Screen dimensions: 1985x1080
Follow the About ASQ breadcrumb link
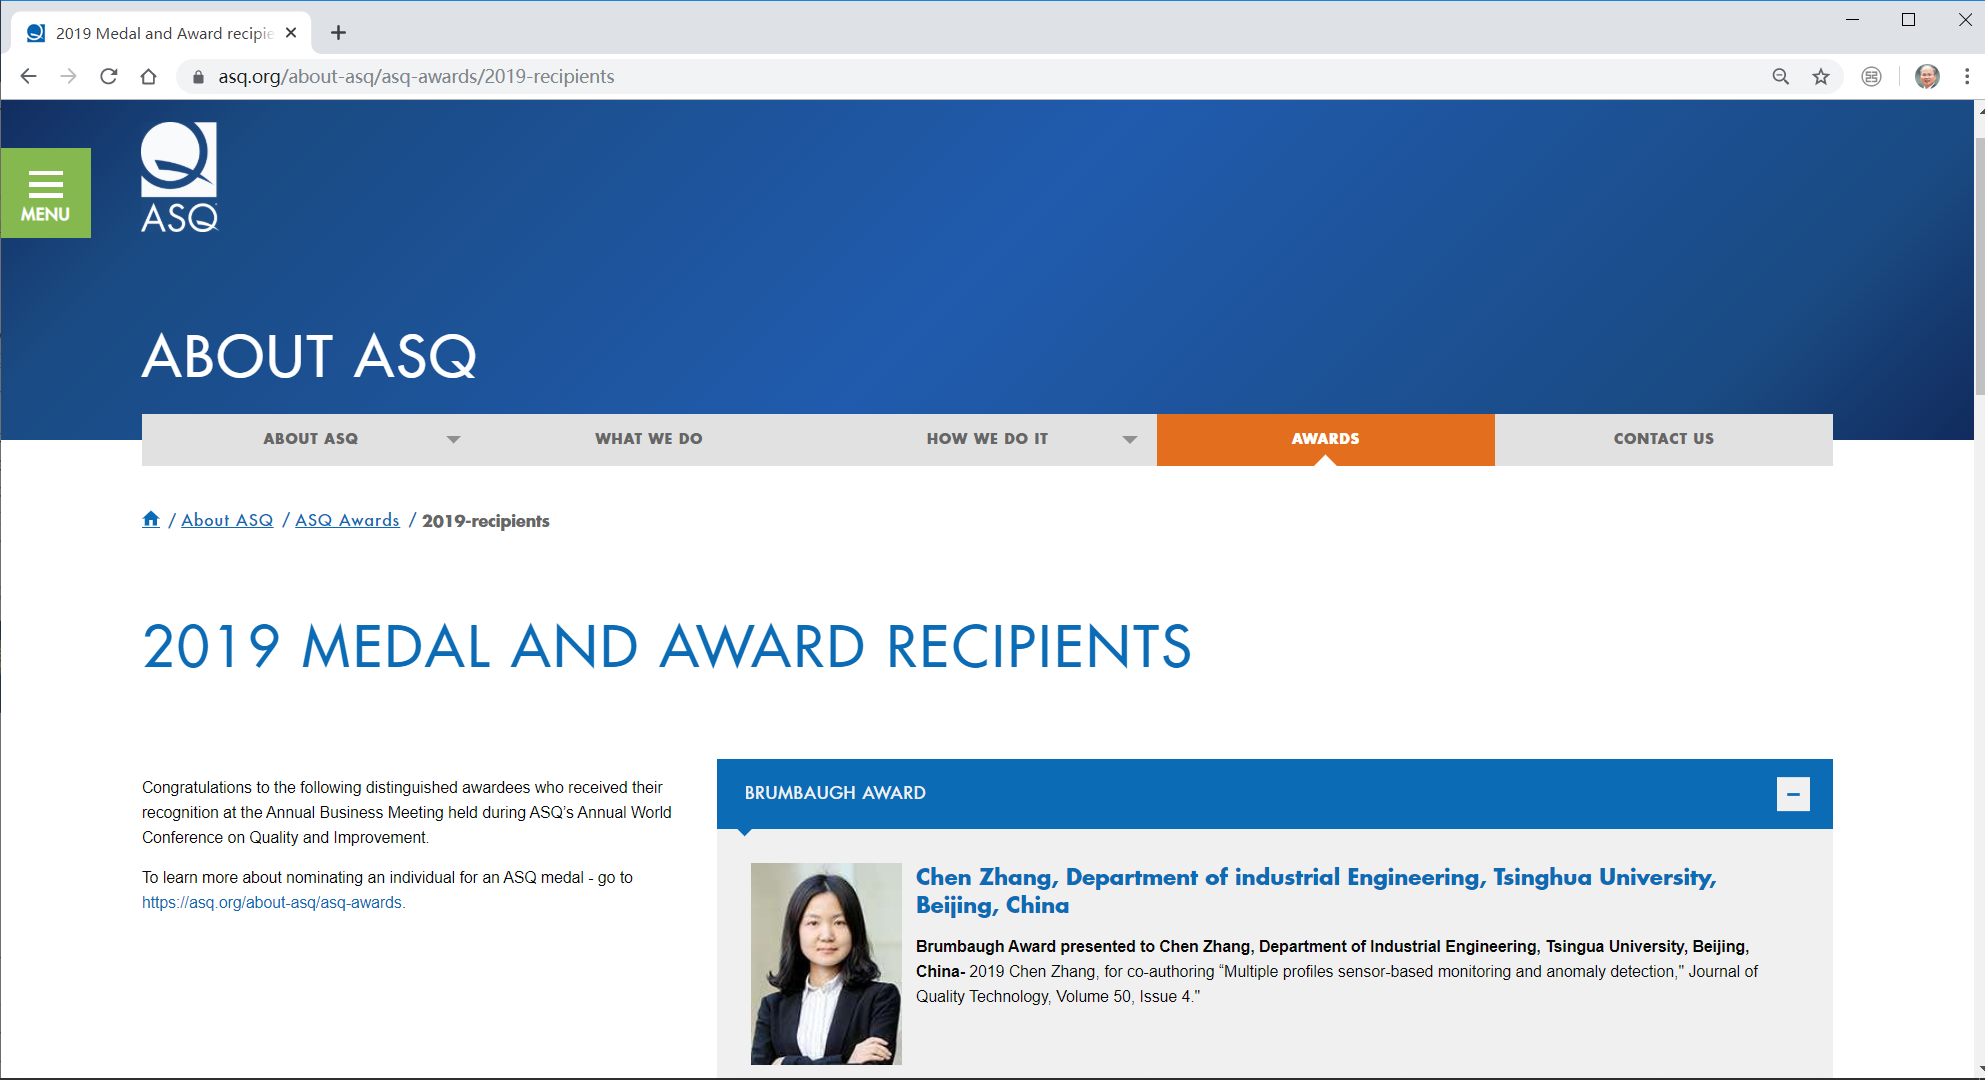(x=227, y=520)
